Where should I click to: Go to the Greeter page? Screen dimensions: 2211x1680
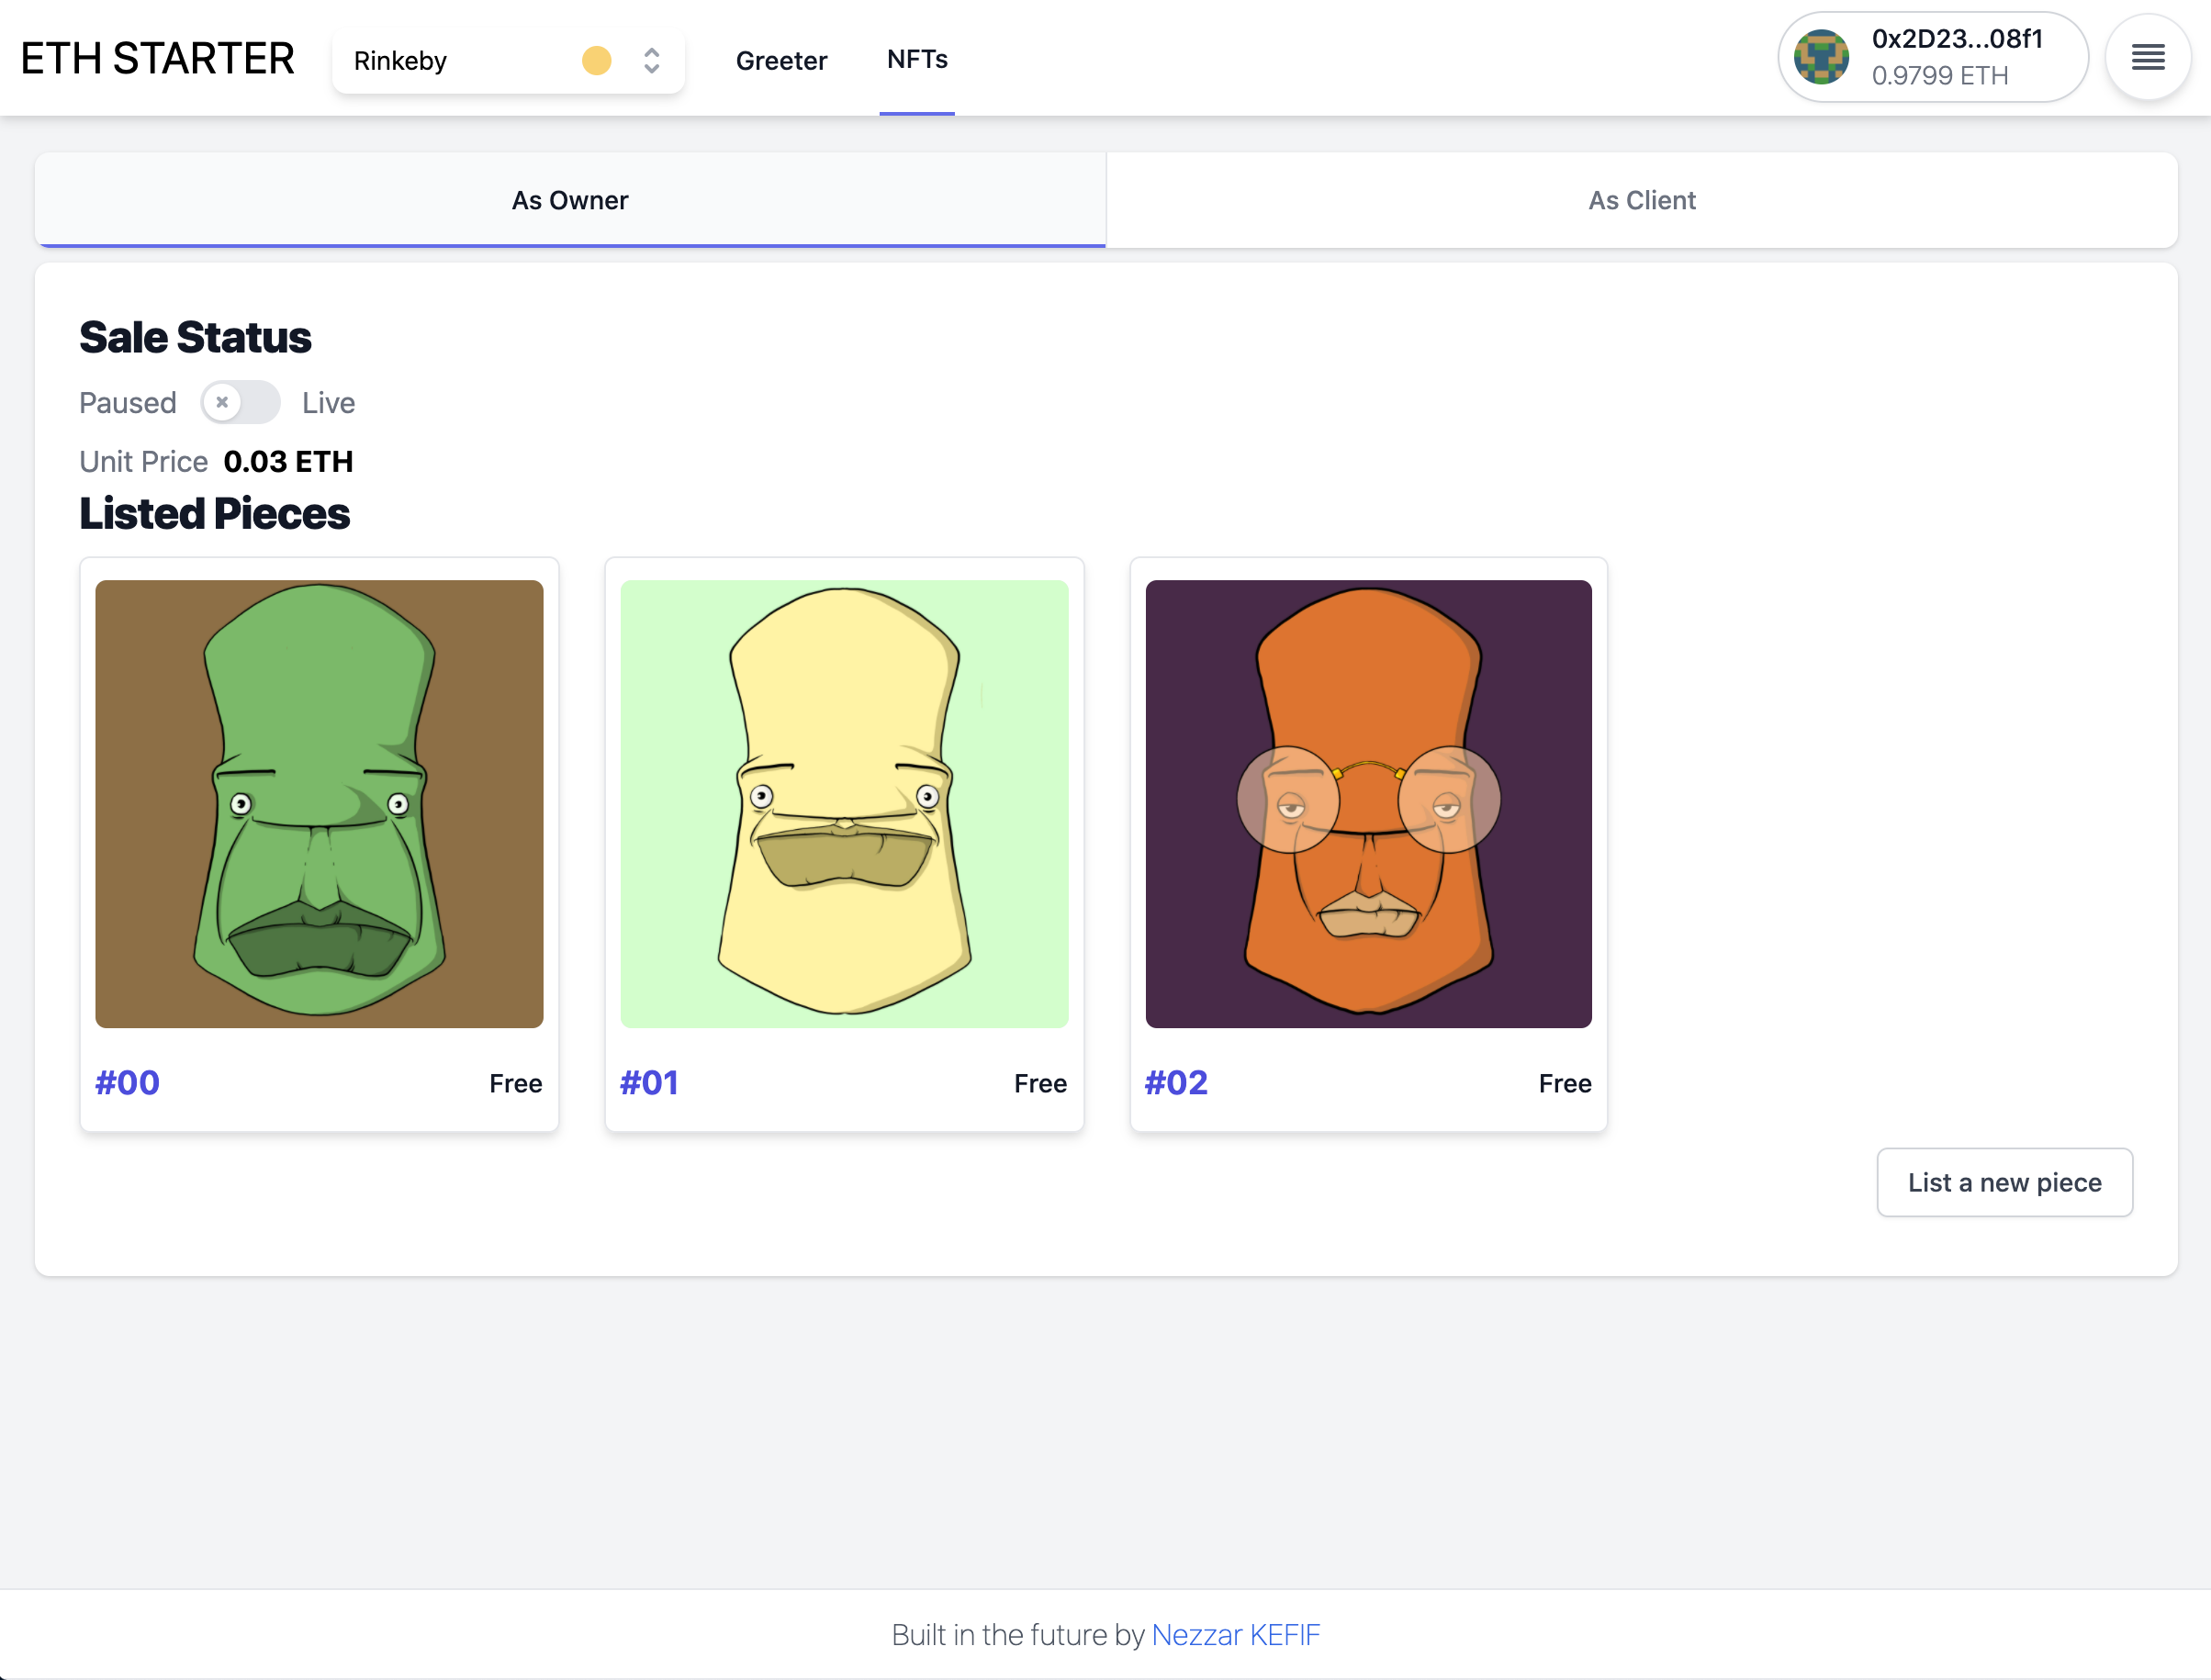pyautogui.click(x=781, y=61)
